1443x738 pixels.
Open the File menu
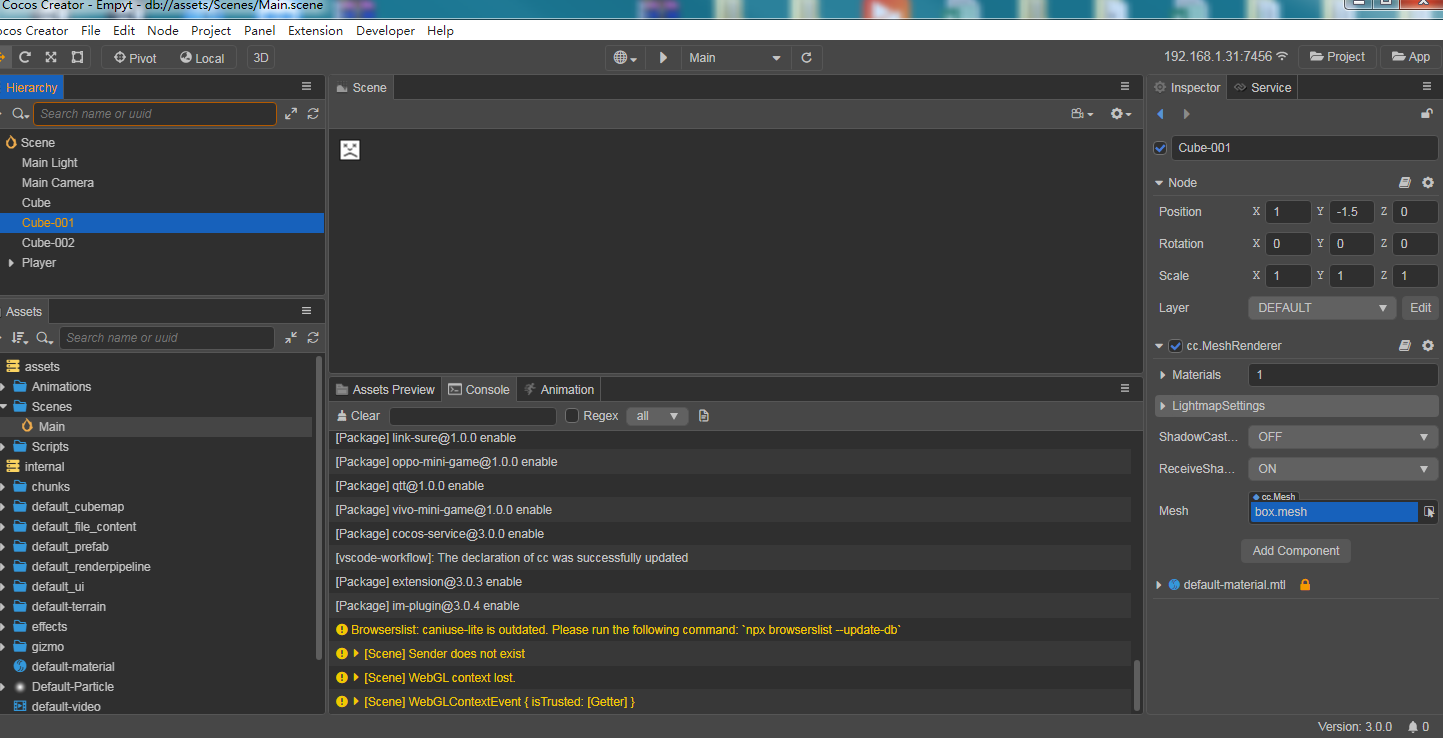point(91,31)
